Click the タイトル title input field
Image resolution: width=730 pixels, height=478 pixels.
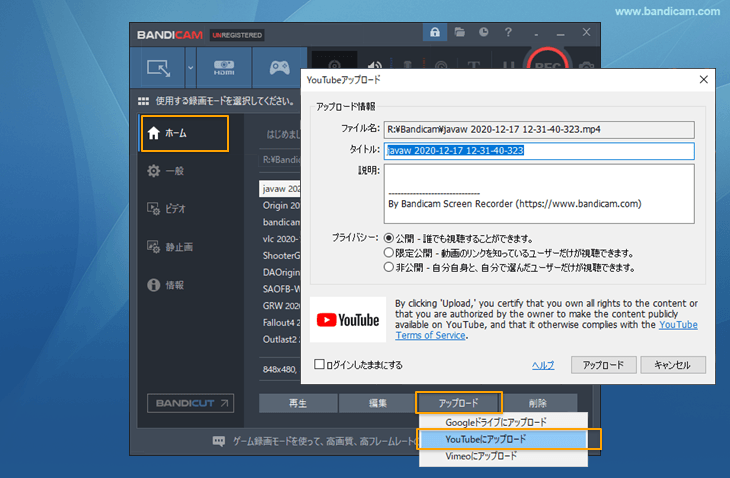tap(539, 150)
